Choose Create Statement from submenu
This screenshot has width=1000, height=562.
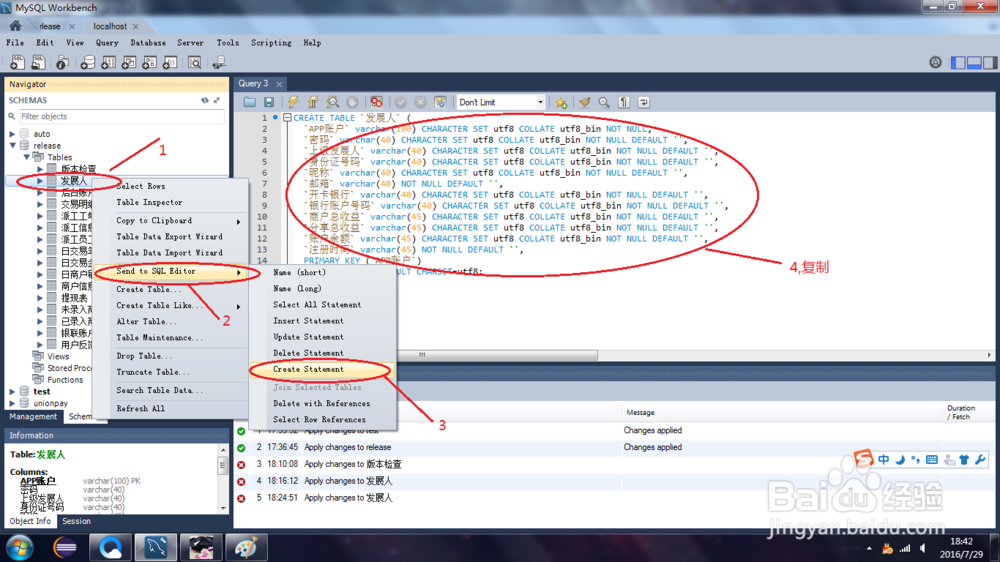click(x=321, y=369)
